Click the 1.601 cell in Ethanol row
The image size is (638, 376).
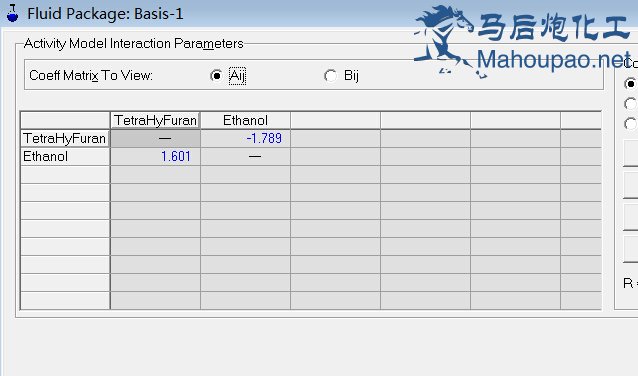click(155, 156)
